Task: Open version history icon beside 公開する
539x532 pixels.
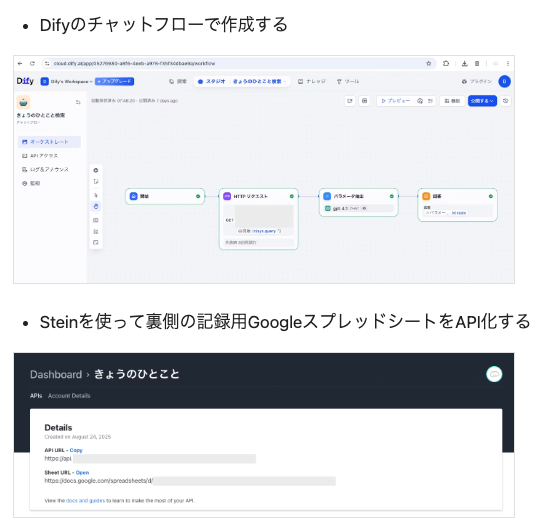Action: pyautogui.click(x=505, y=101)
